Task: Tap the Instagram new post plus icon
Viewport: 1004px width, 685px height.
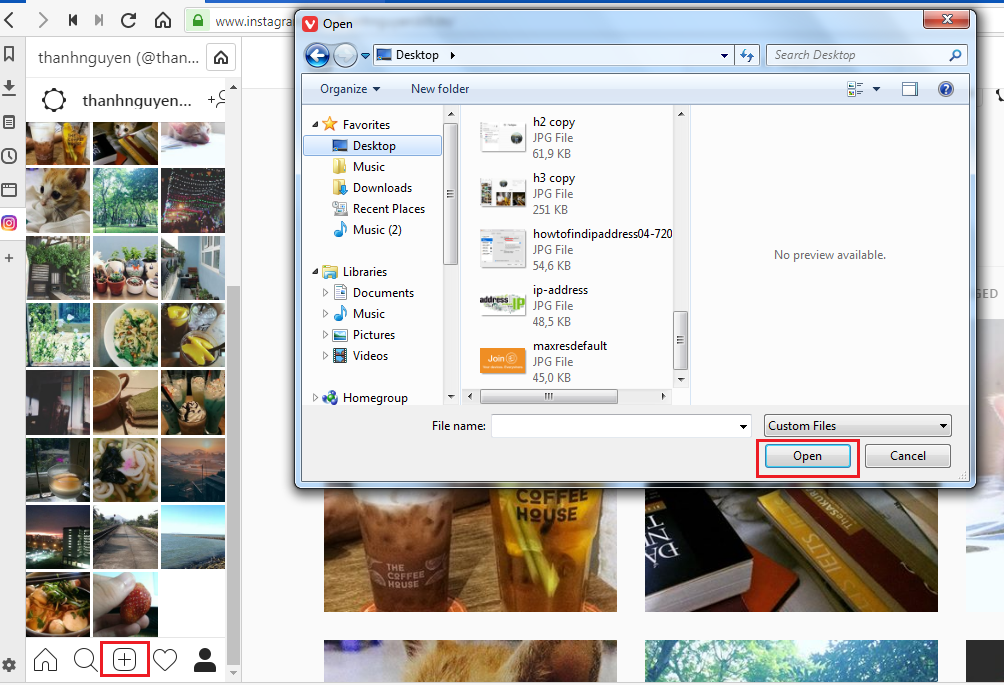Action: pos(124,659)
